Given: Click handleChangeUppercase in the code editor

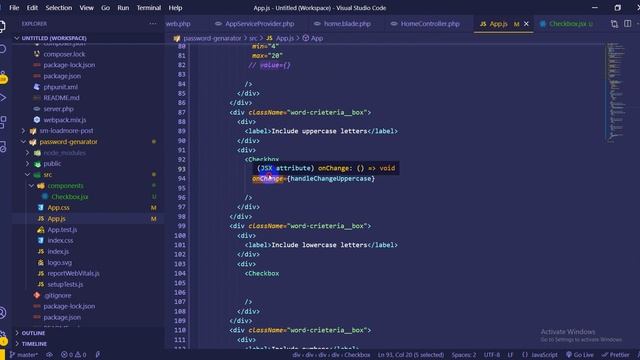Looking at the screenshot, I should point(331,178).
